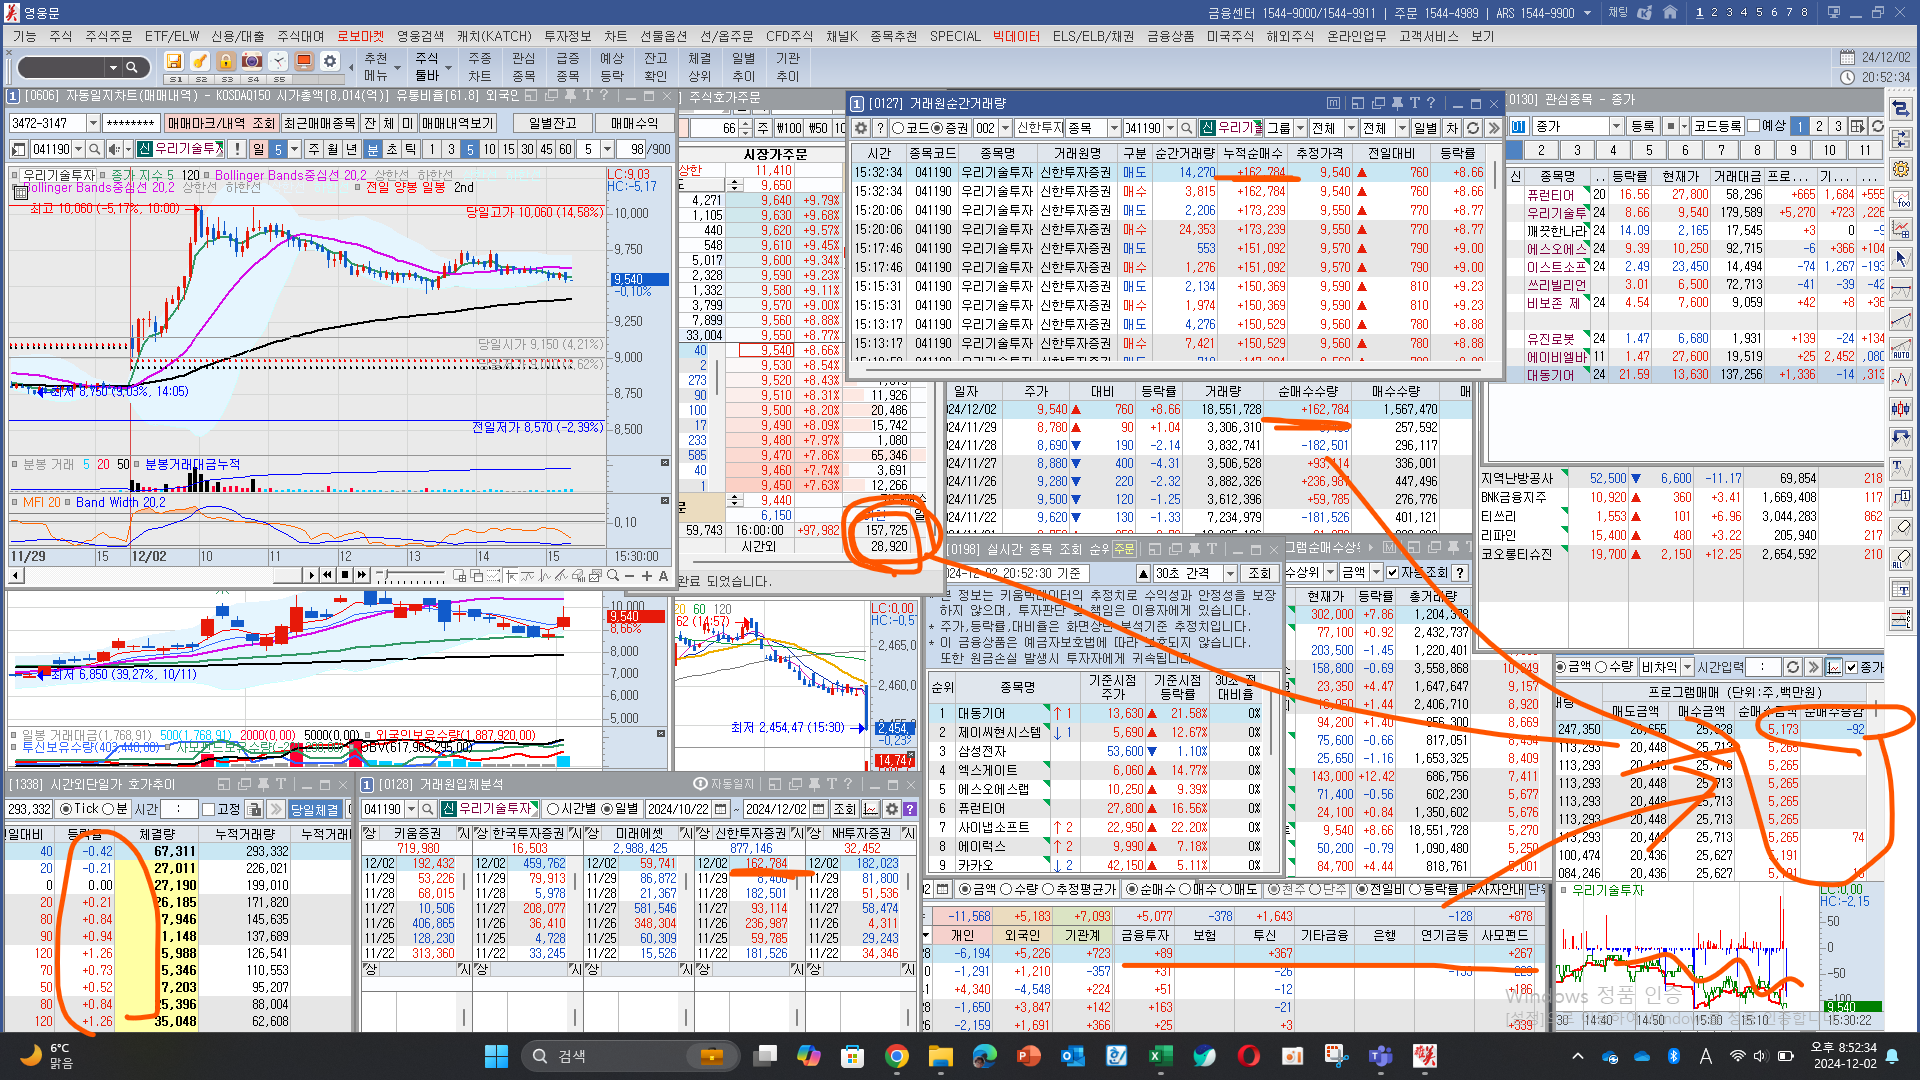Open the calendar for start date 2024/10/22
1920x1080 pixels.
tap(722, 809)
